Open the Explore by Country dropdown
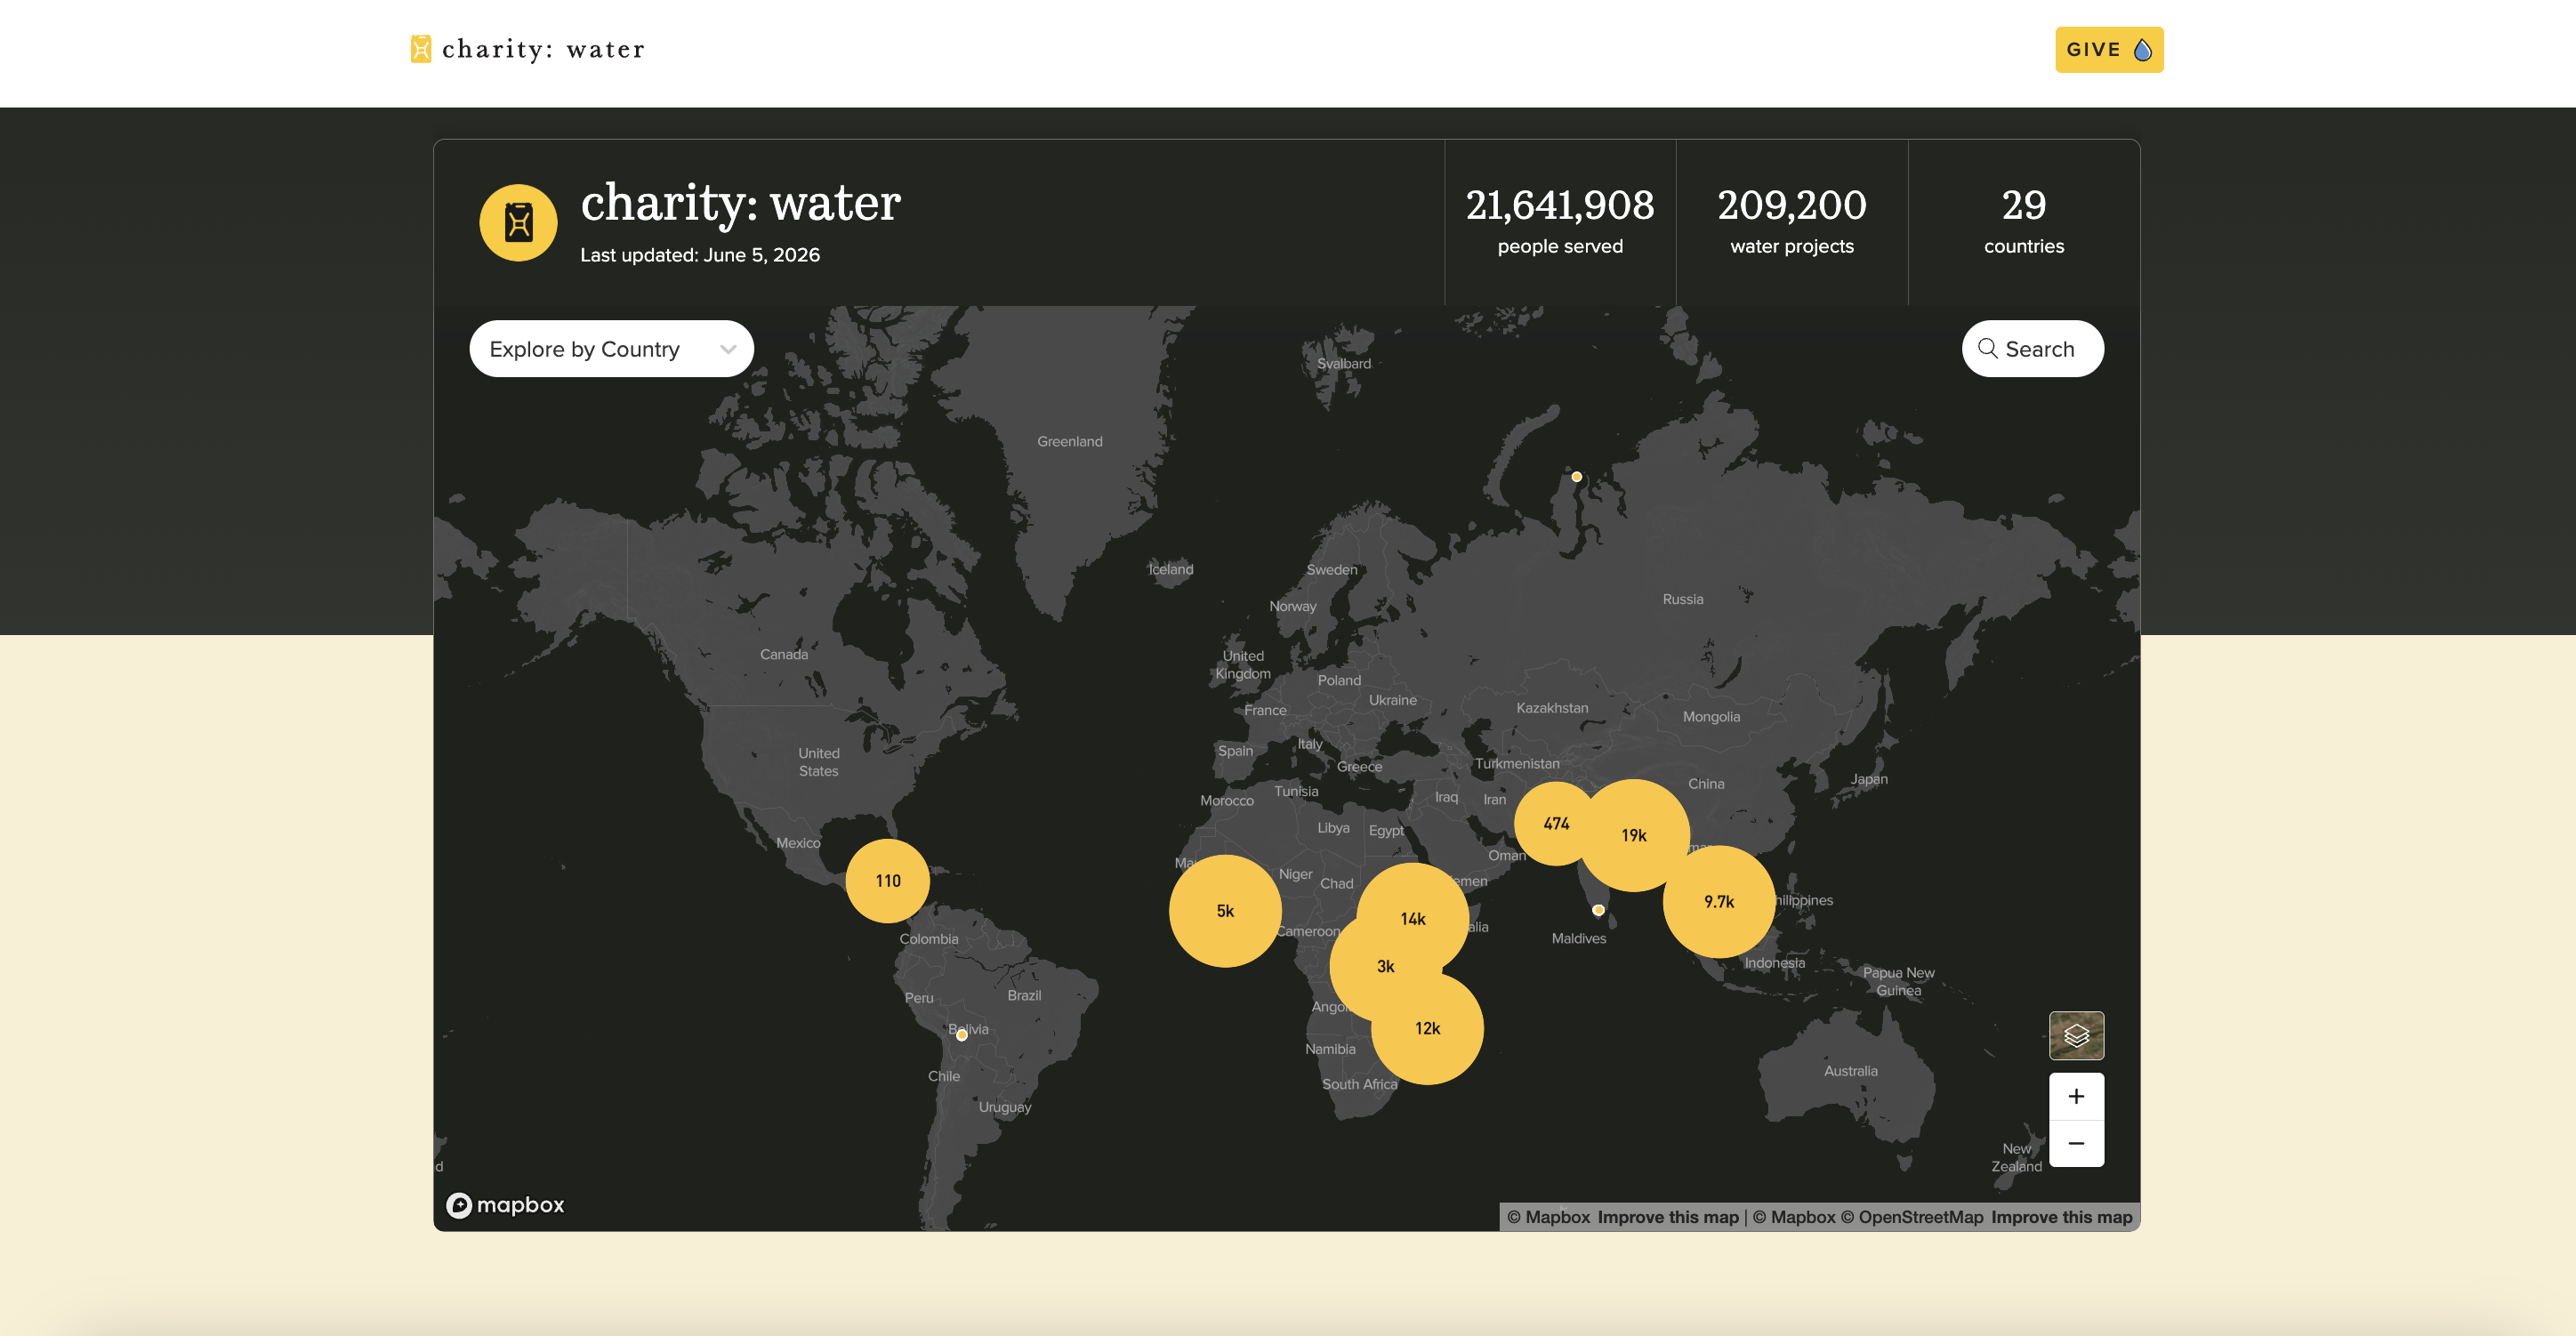 (x=611, y=349)
